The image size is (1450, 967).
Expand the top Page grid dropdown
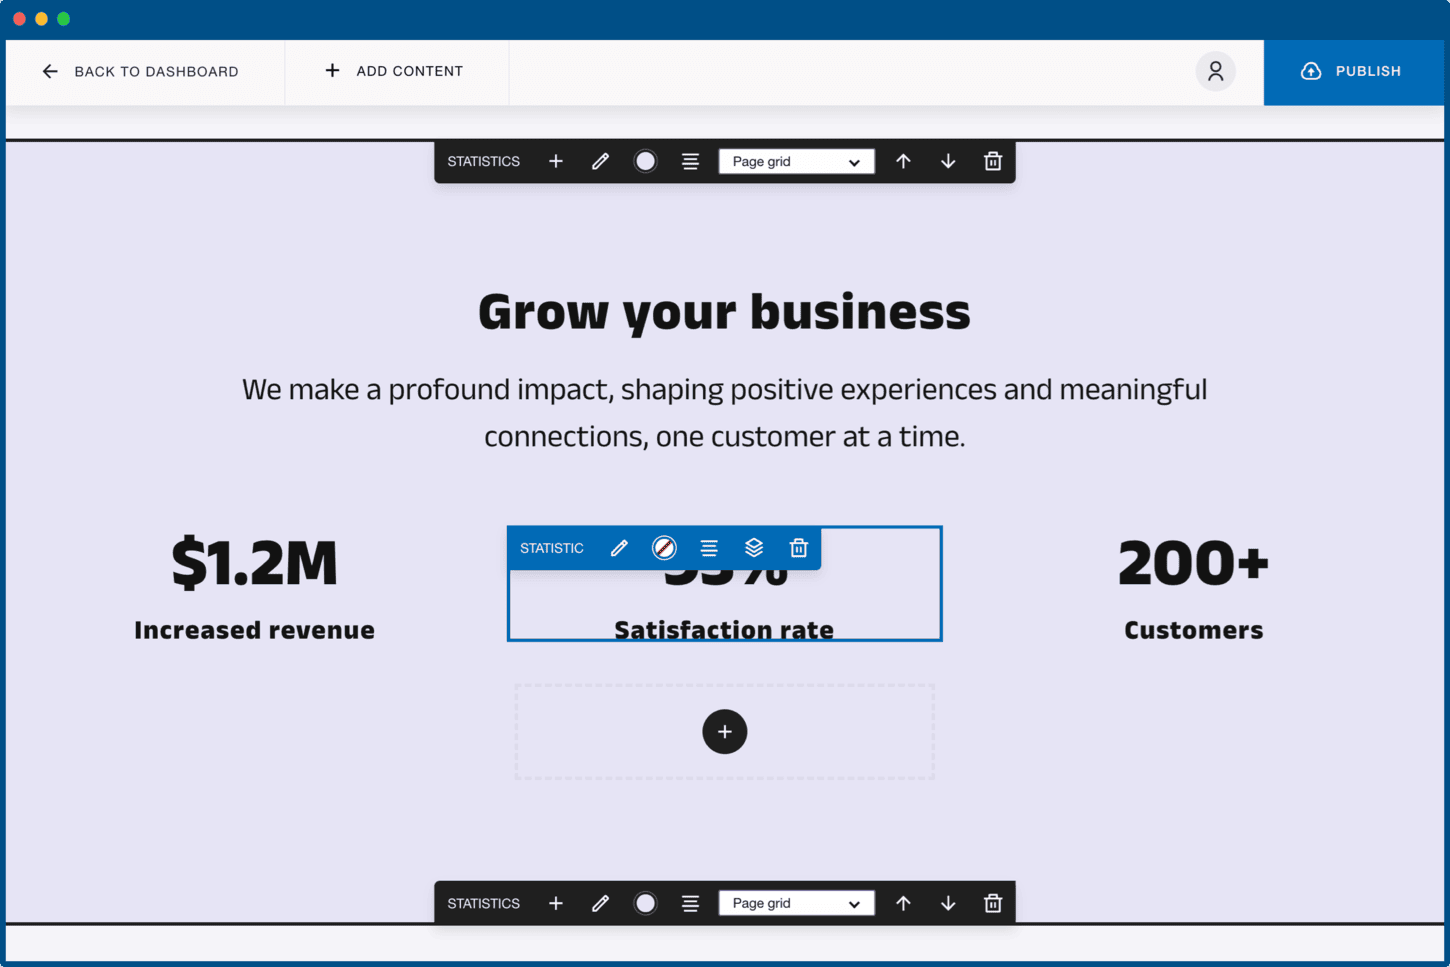pos(796,161)
